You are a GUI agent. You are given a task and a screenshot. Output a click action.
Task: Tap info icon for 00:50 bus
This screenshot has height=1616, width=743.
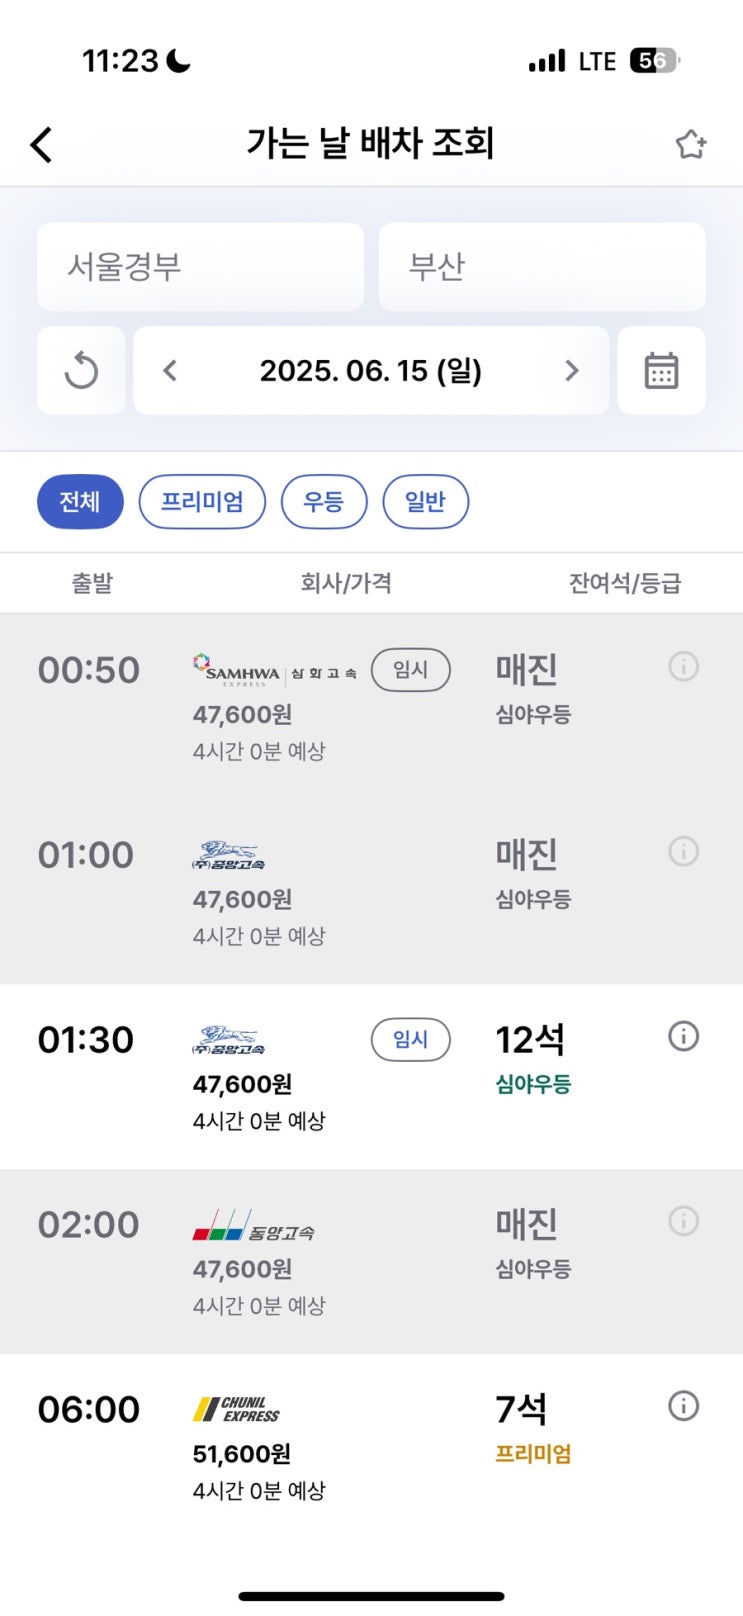(x=683, y=666)
